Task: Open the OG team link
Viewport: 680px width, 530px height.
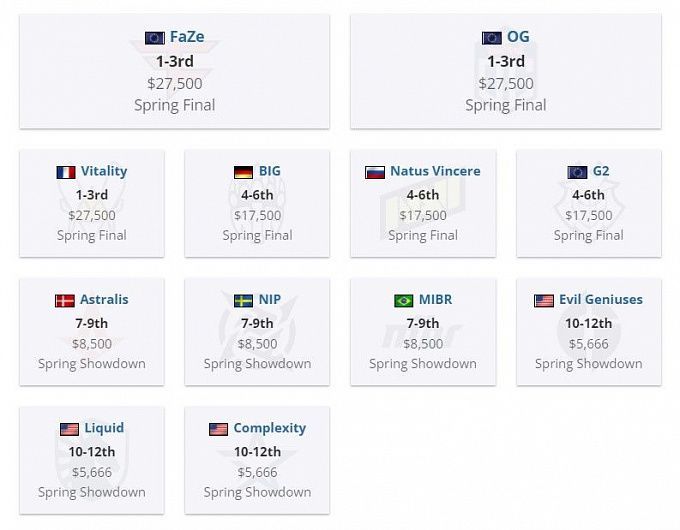Action: 518,37
